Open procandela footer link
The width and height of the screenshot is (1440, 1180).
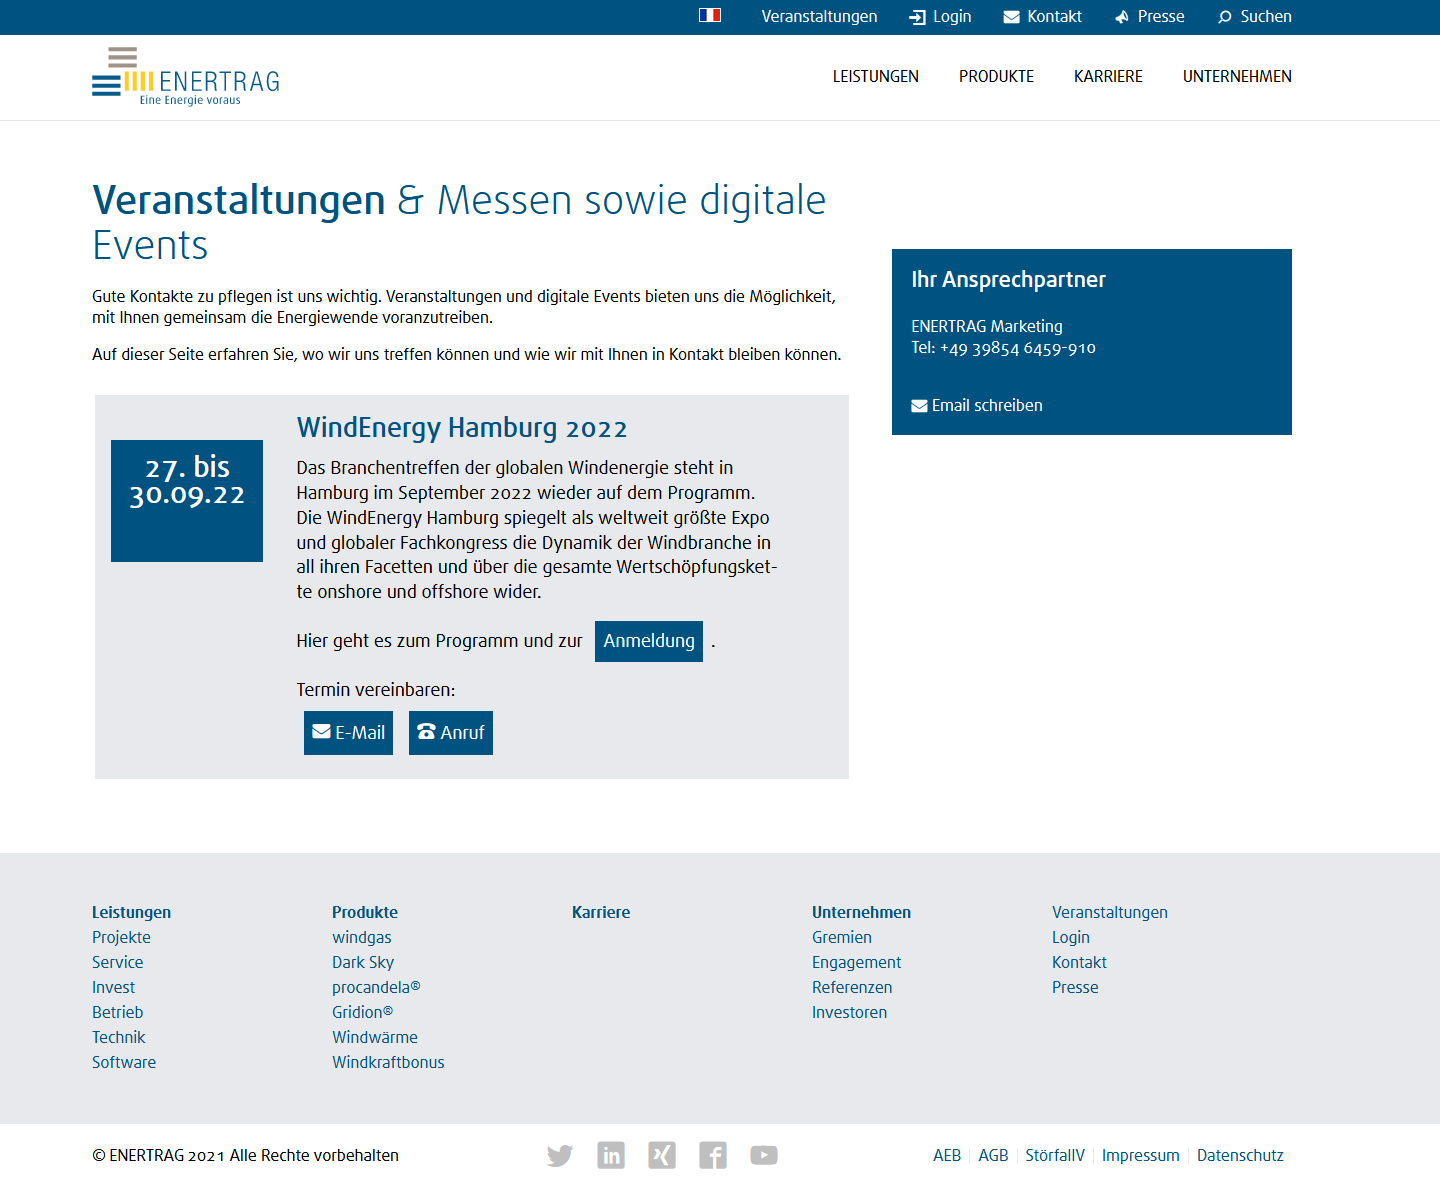(x=376, y=987)
